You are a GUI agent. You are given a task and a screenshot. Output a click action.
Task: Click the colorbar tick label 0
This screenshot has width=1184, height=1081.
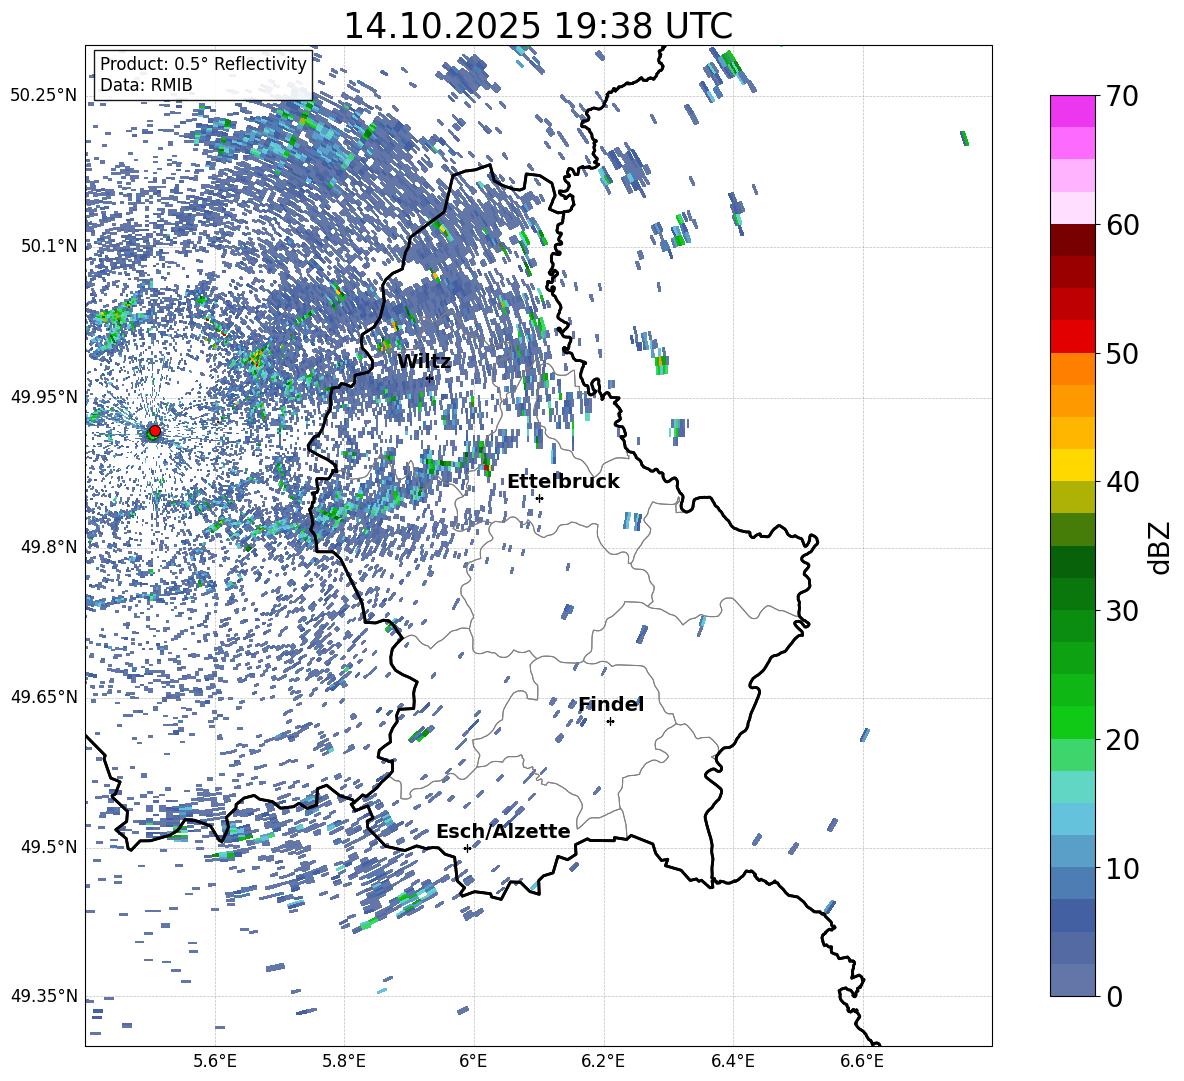click(1114, 996)
